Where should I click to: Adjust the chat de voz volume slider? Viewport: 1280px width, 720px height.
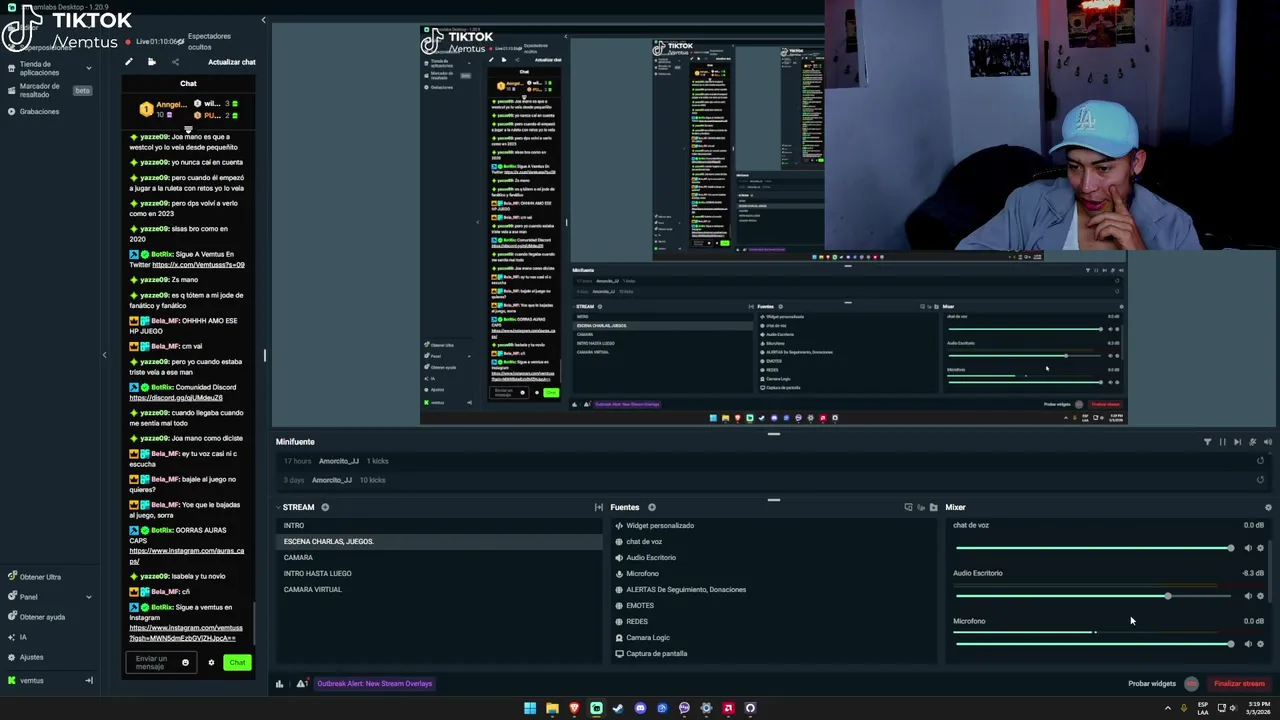tap(1093, 548)
